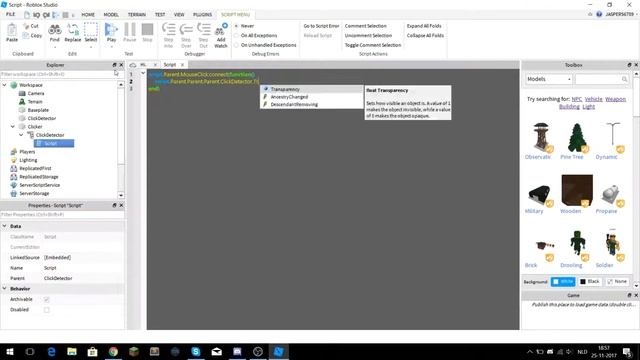The height and width of the screenshot is (360, 640).
Task: Choose Transparency from autocomplete list
Action: tap(311, 89)
